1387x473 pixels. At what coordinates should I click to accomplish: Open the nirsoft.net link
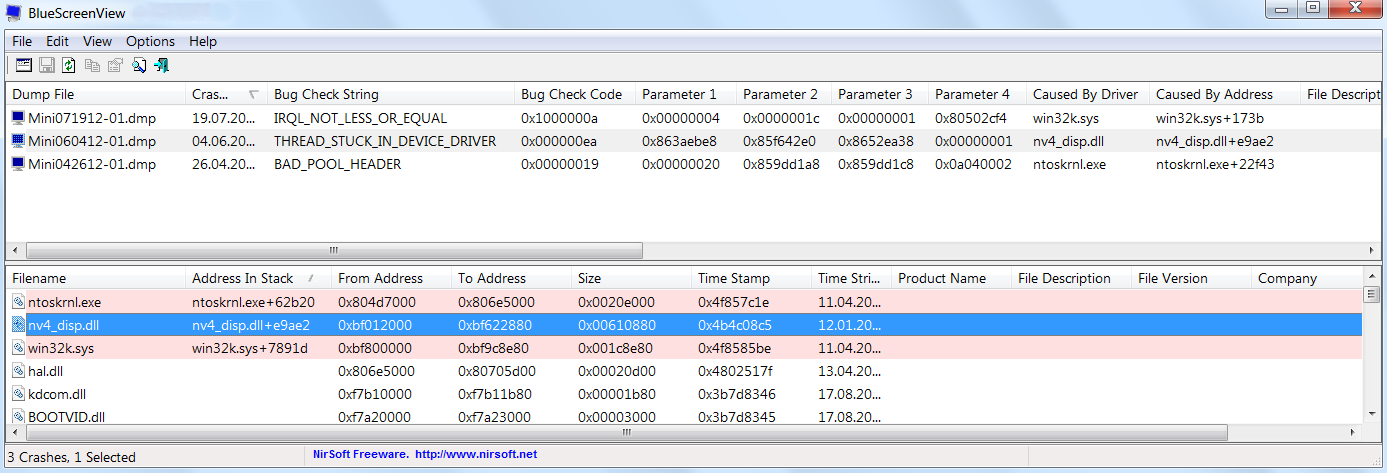pos(475,455)
